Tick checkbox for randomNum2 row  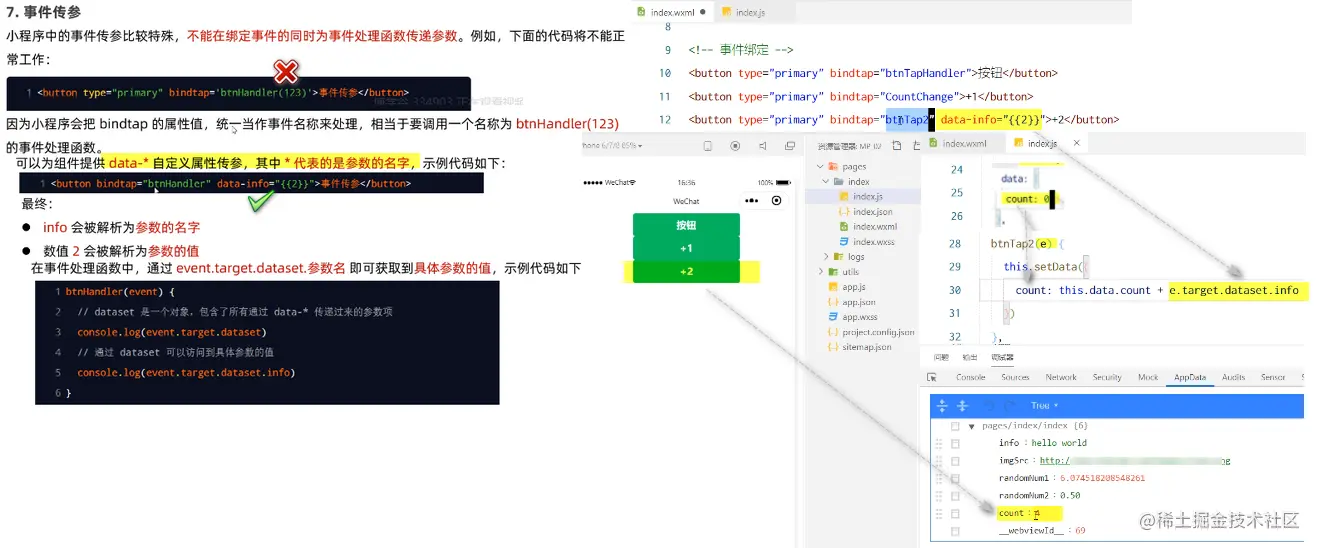point(955,496)
